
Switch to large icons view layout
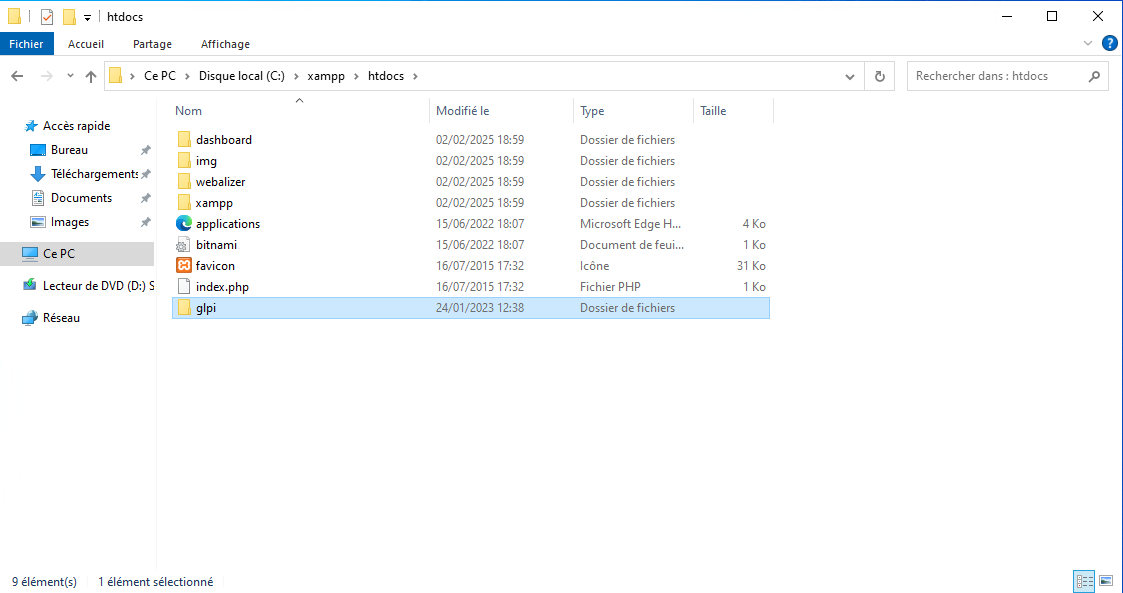pyautogui.click(x=1106, y=582)
